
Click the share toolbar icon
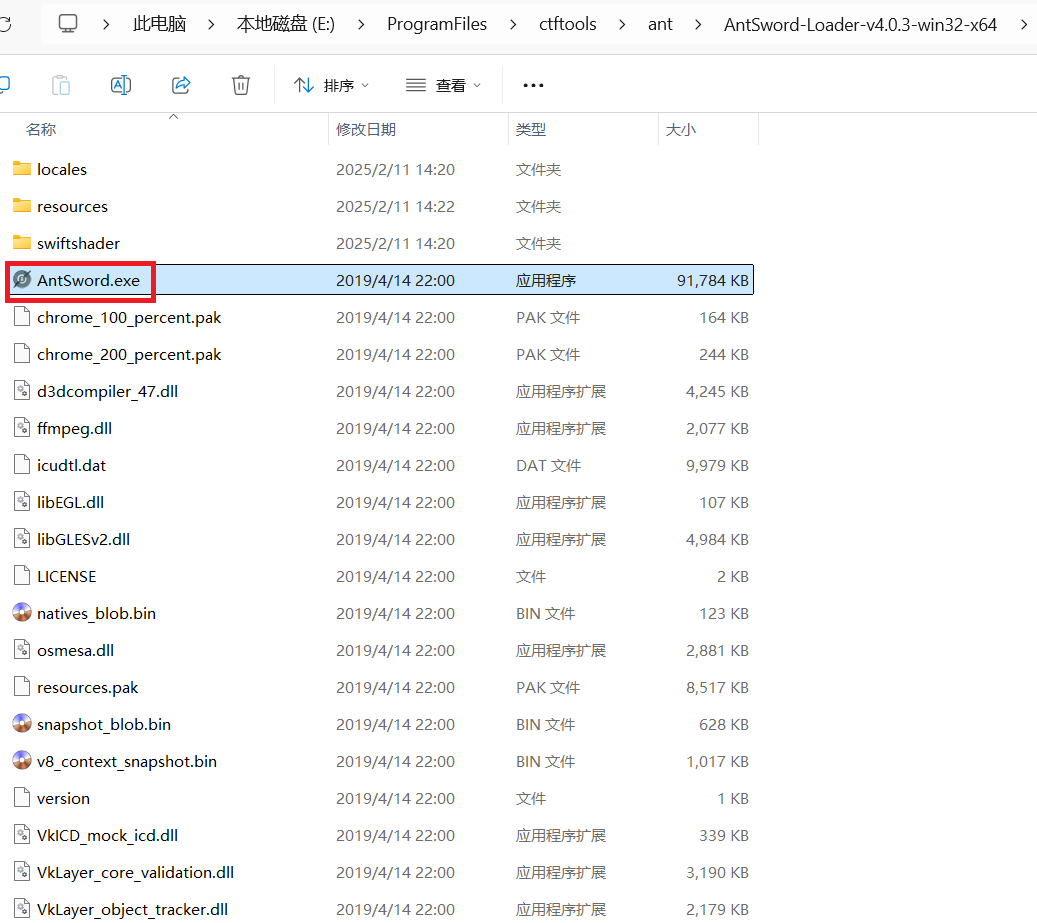click(x=181, y=85)
